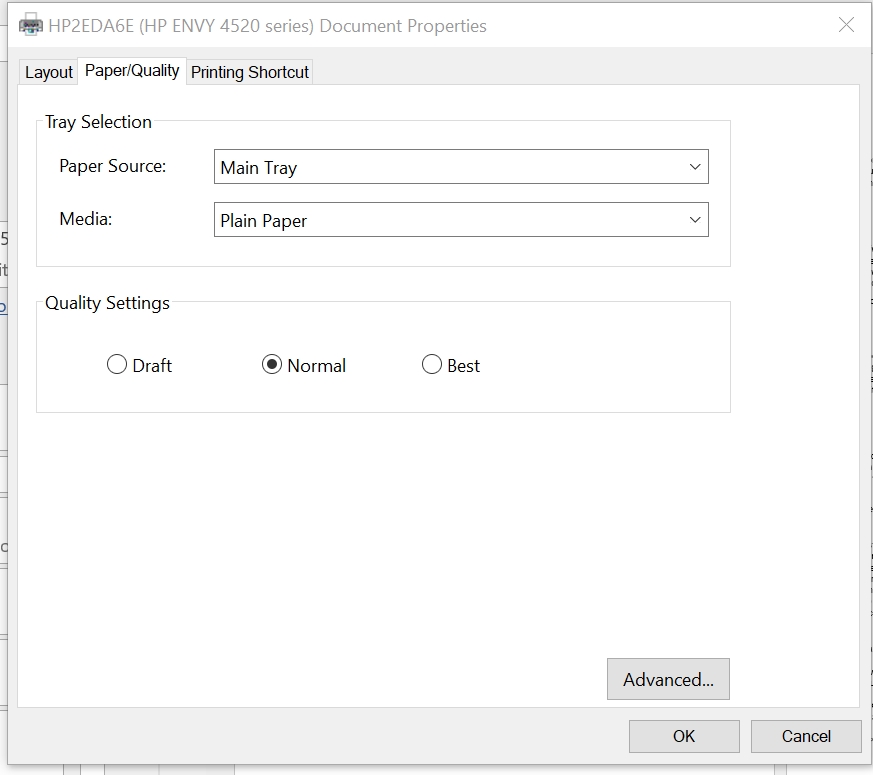Select the Paper/Quality tab
The height and width of the screenshot is (775, 873).
pos(132,71)
